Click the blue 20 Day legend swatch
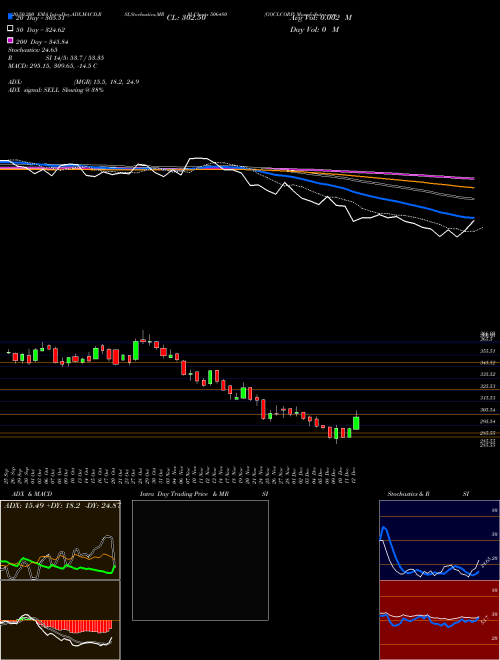The image size is (500, 660). click(10, 17)
